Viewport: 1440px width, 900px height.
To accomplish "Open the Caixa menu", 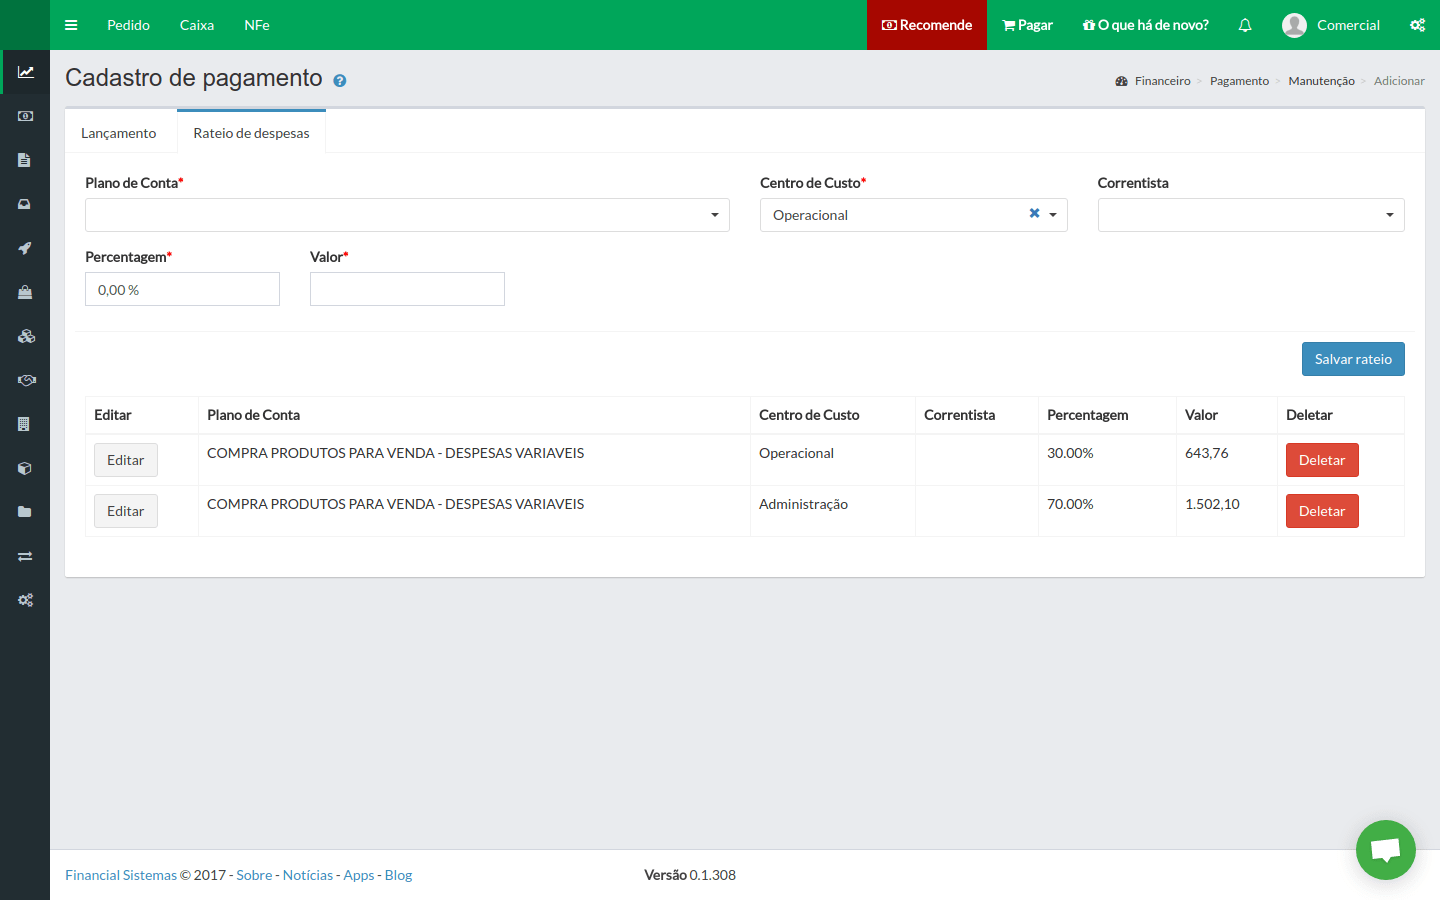I will coord(197,25).
